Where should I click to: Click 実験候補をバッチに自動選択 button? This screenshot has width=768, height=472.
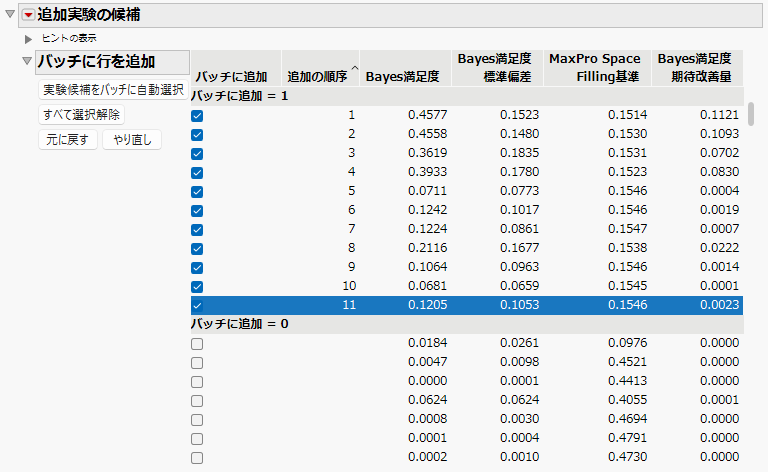(113, 90)
